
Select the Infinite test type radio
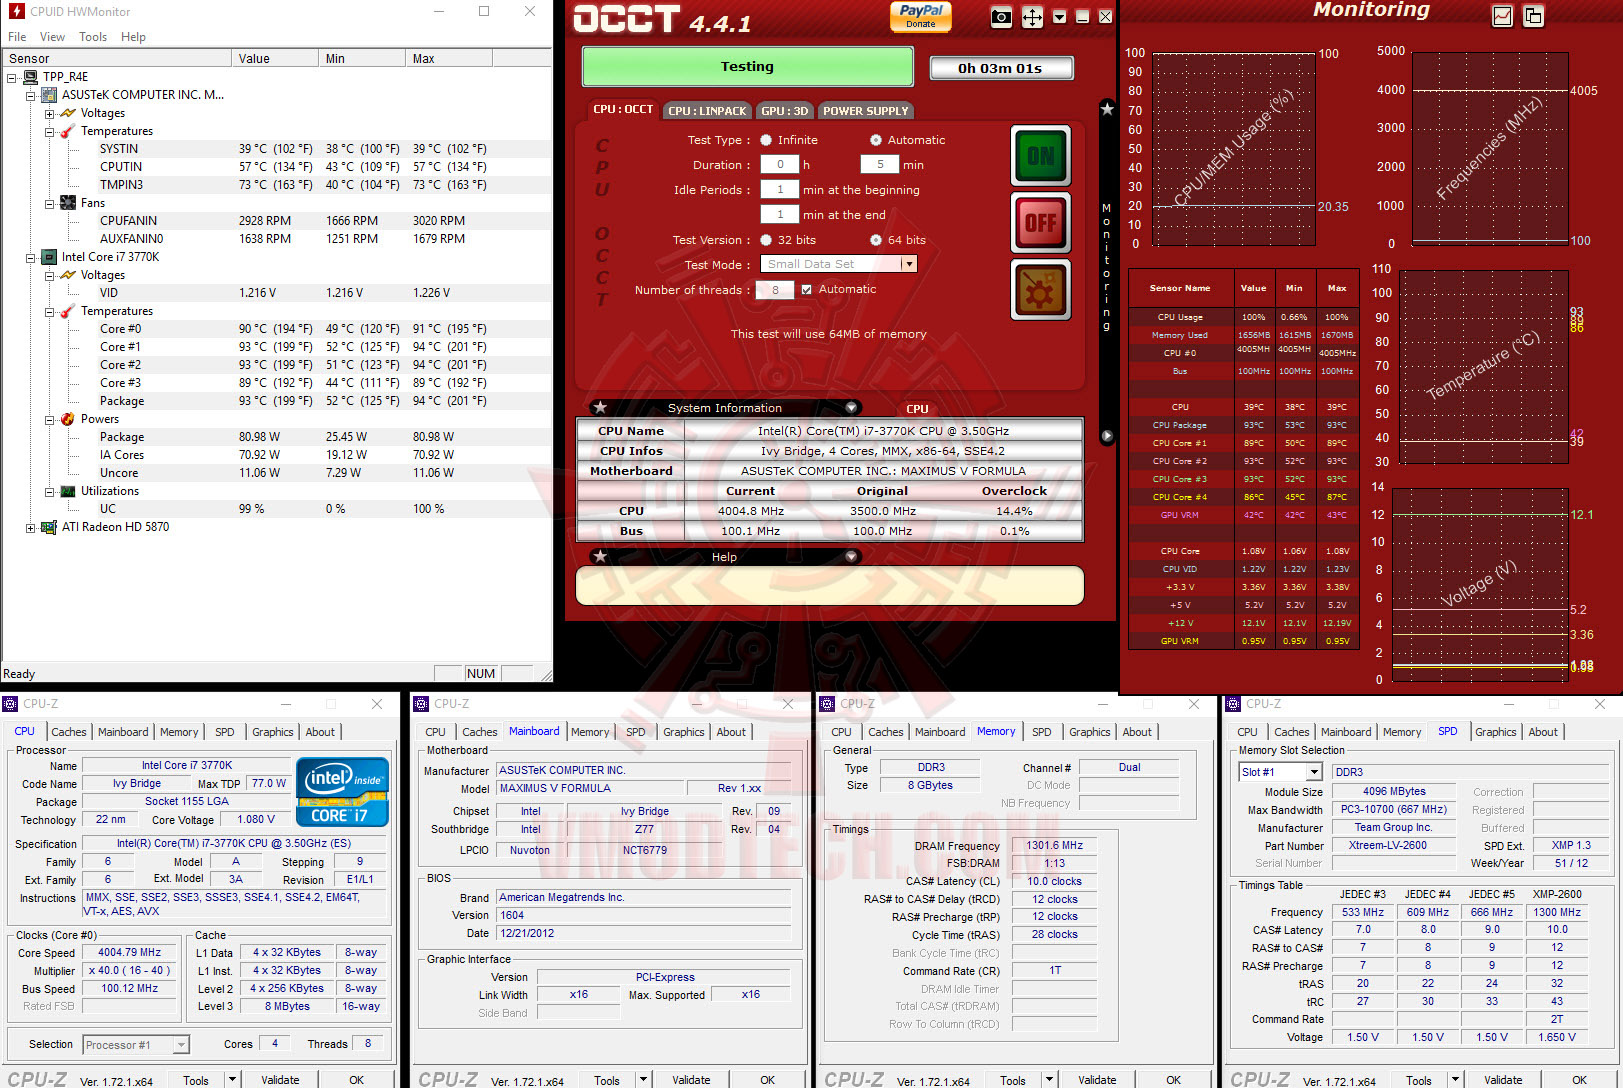(766, 140)
